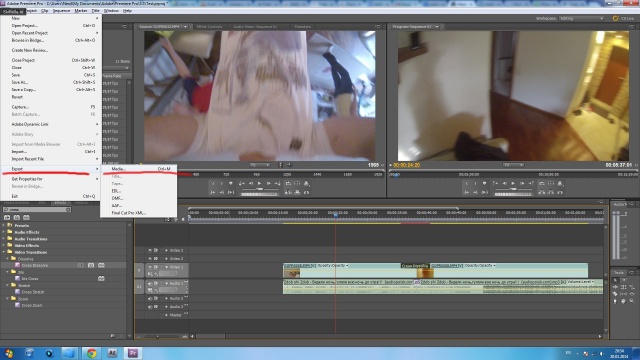The image size is (640, 360).
Task: Click the Cross Zoom transition icon
Action: tap(18, 305)
